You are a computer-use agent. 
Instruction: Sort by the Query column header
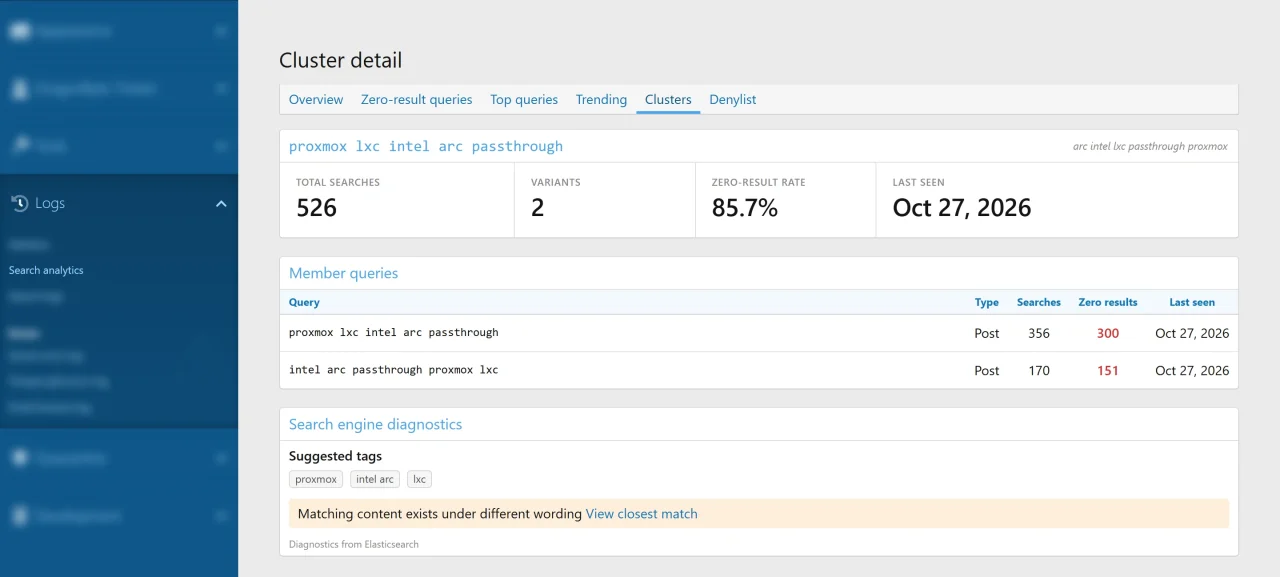[304, 302]
